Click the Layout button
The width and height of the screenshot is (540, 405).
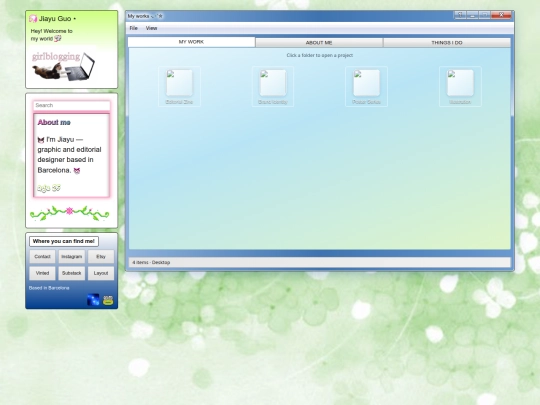pos(101,273)
